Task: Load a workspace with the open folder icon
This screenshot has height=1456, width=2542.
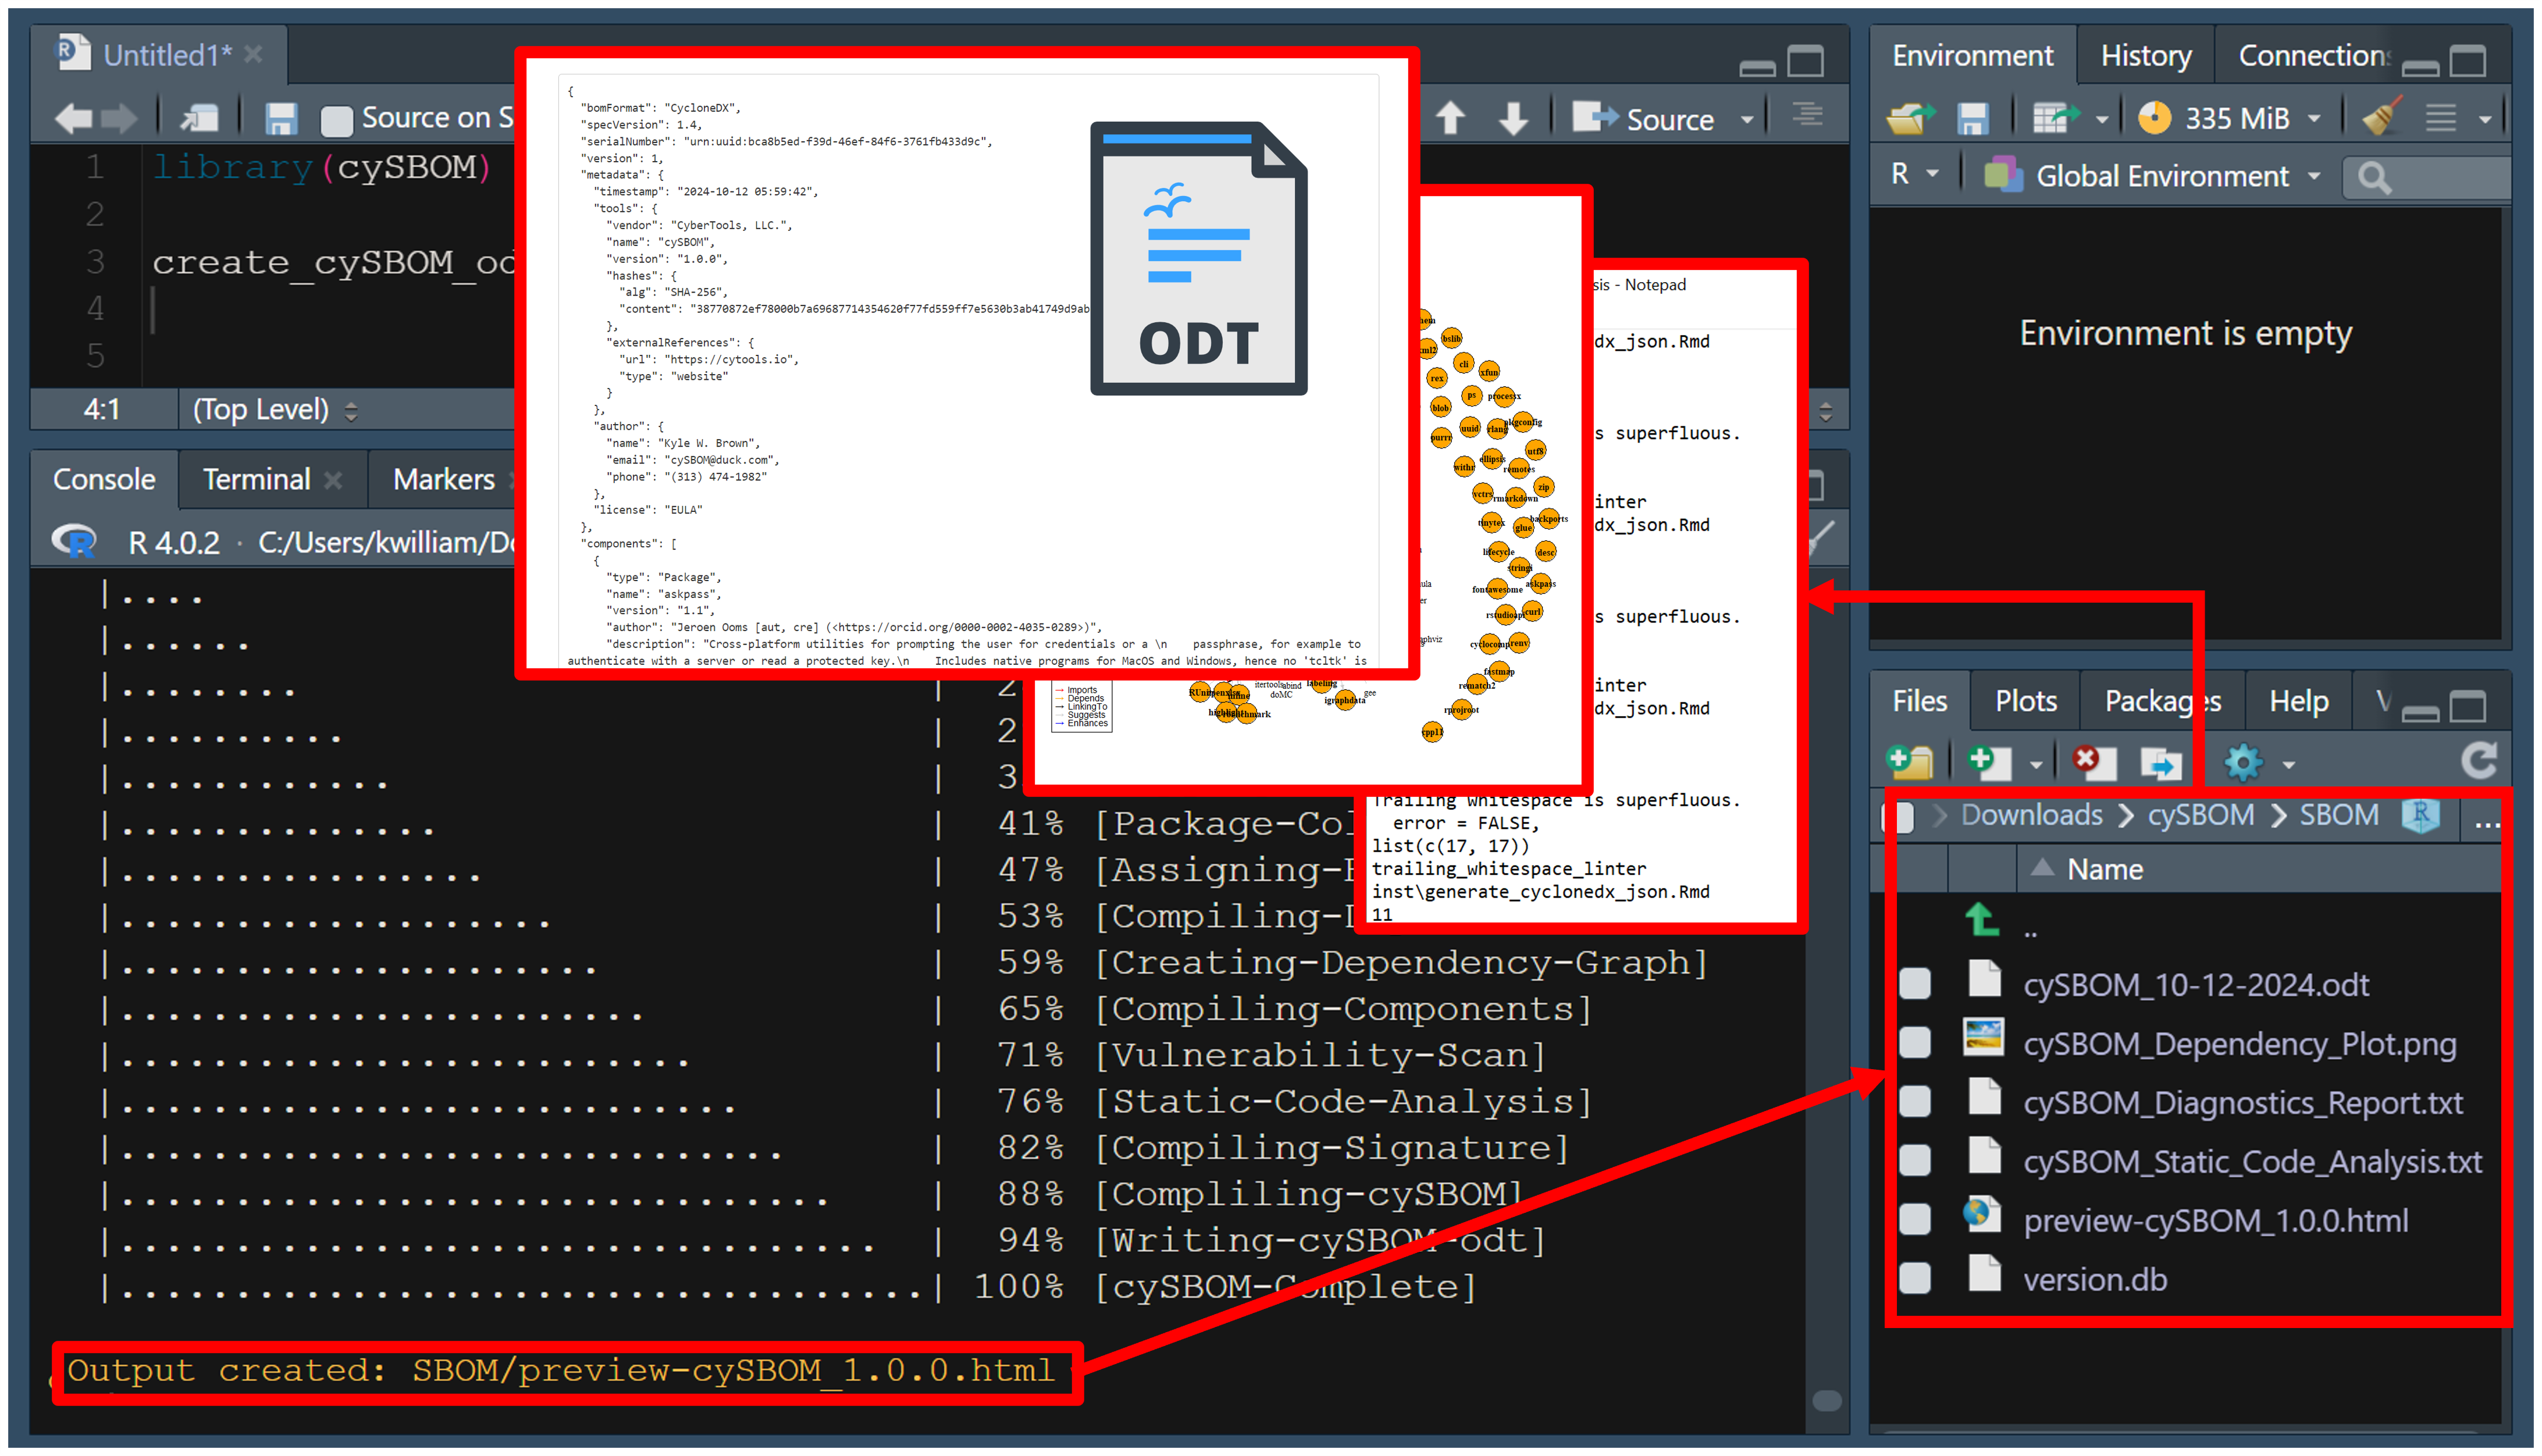Action: (1910, 118)
